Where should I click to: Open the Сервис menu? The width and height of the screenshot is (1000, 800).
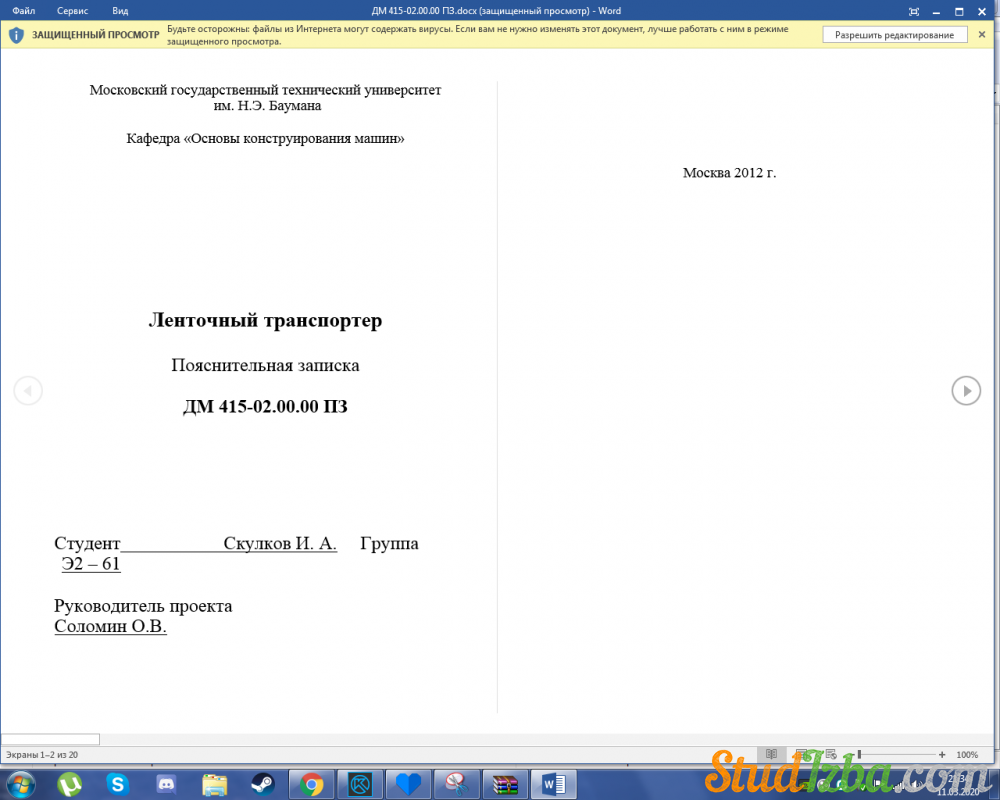coord(72,11)
